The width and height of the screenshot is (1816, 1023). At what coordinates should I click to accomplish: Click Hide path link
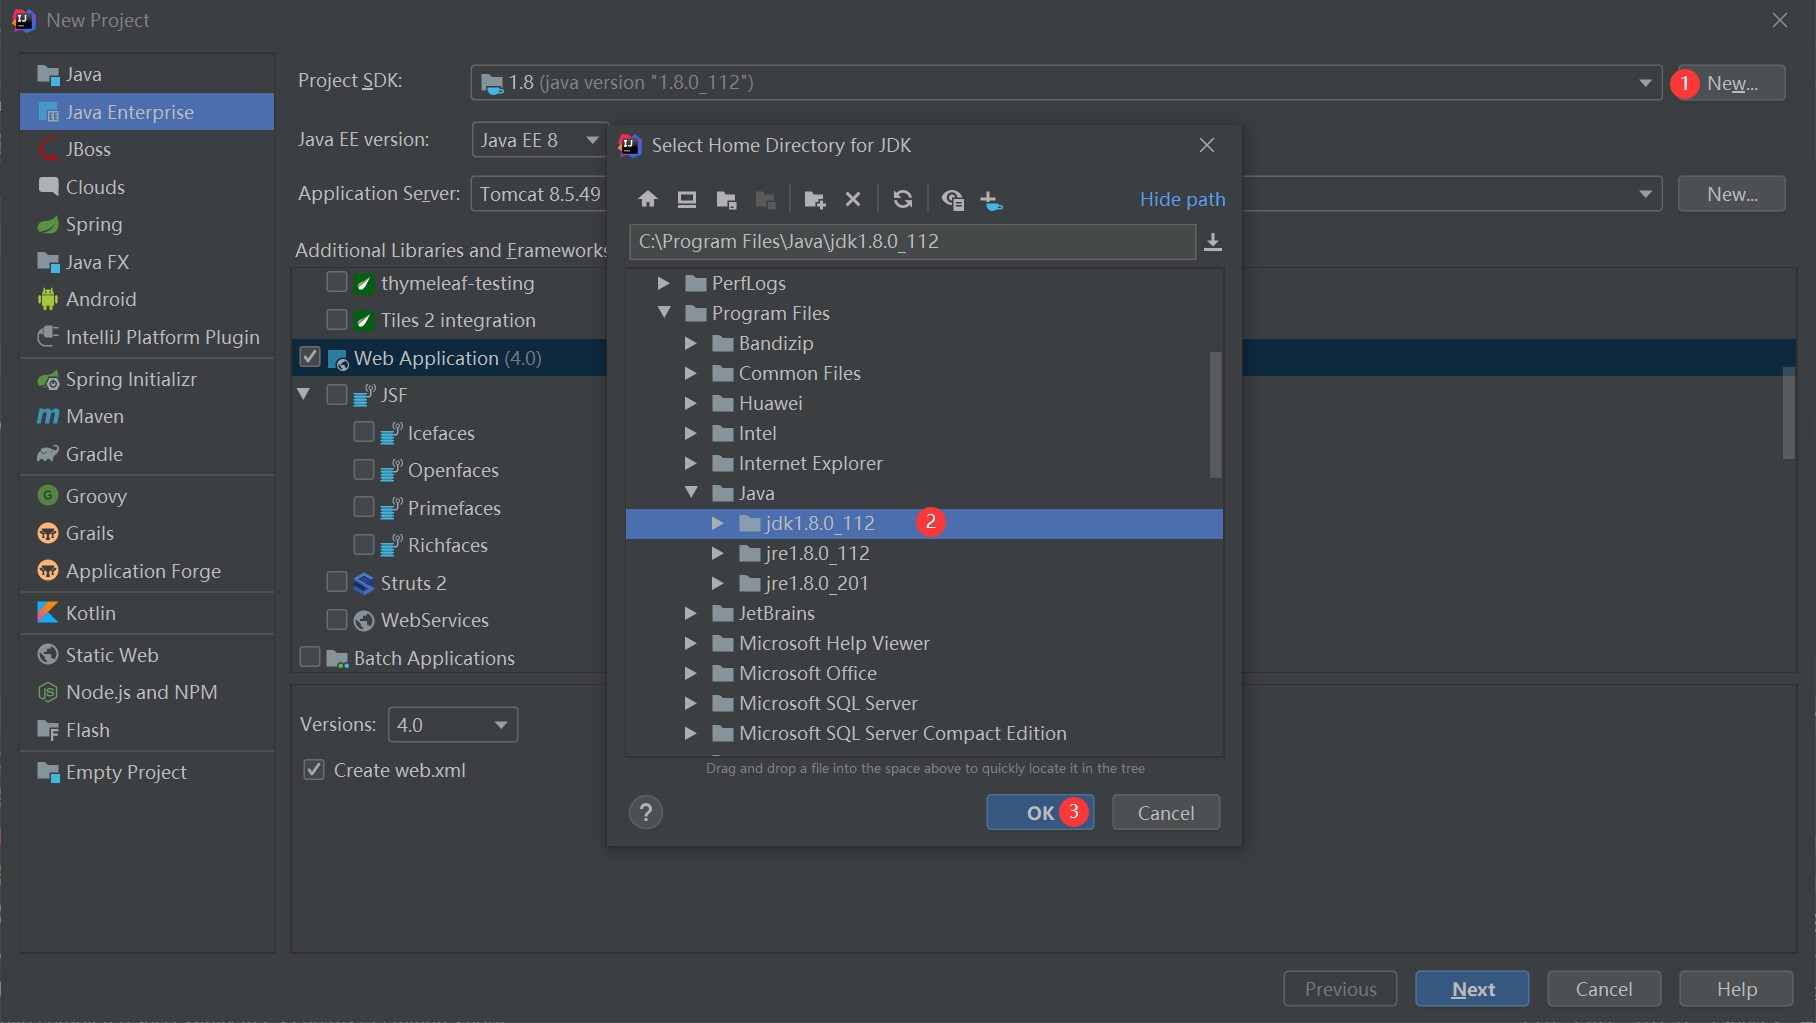tap(1182, 199)
